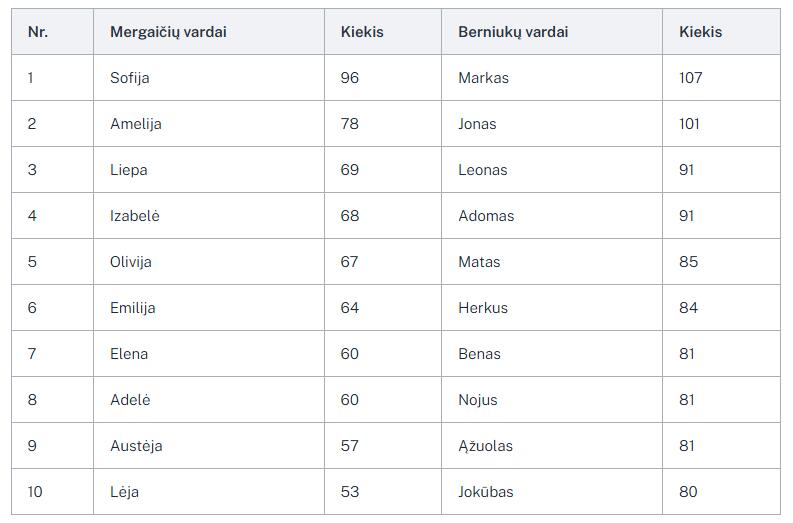Select the name Emilija
The height and width of the screenshot is (523, 793).
click(x=133, y=308)
